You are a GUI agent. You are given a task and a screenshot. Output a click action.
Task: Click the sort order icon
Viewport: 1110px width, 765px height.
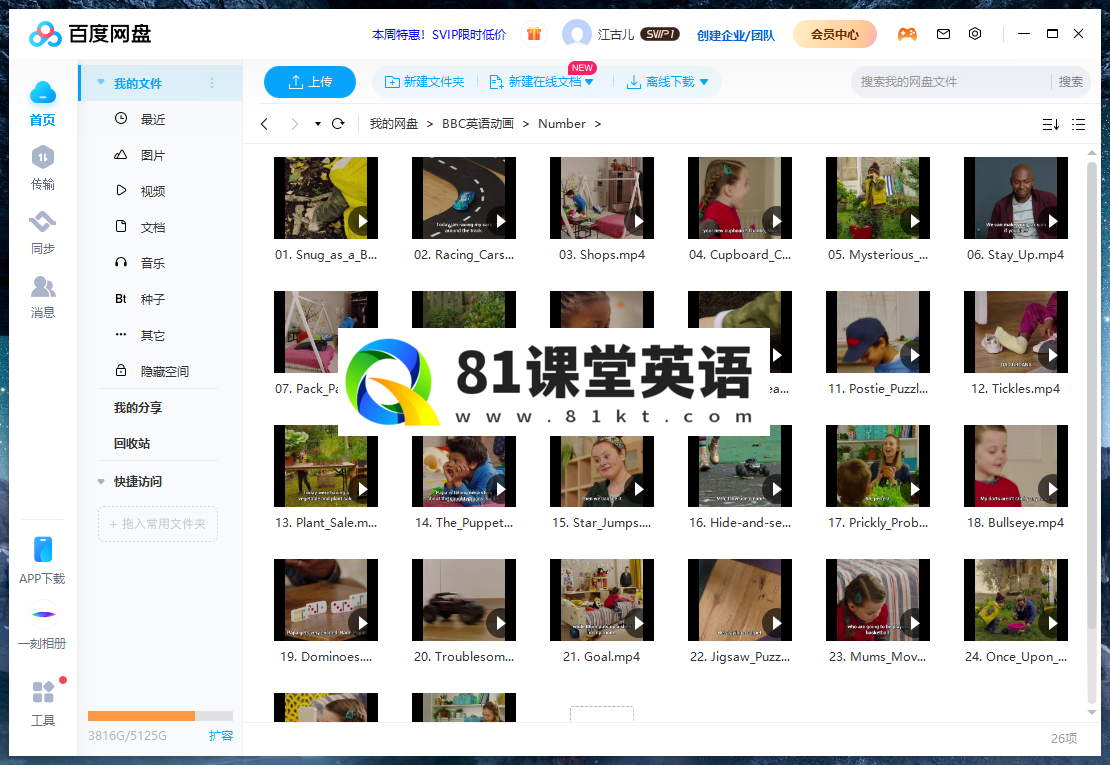point(1051,125)
